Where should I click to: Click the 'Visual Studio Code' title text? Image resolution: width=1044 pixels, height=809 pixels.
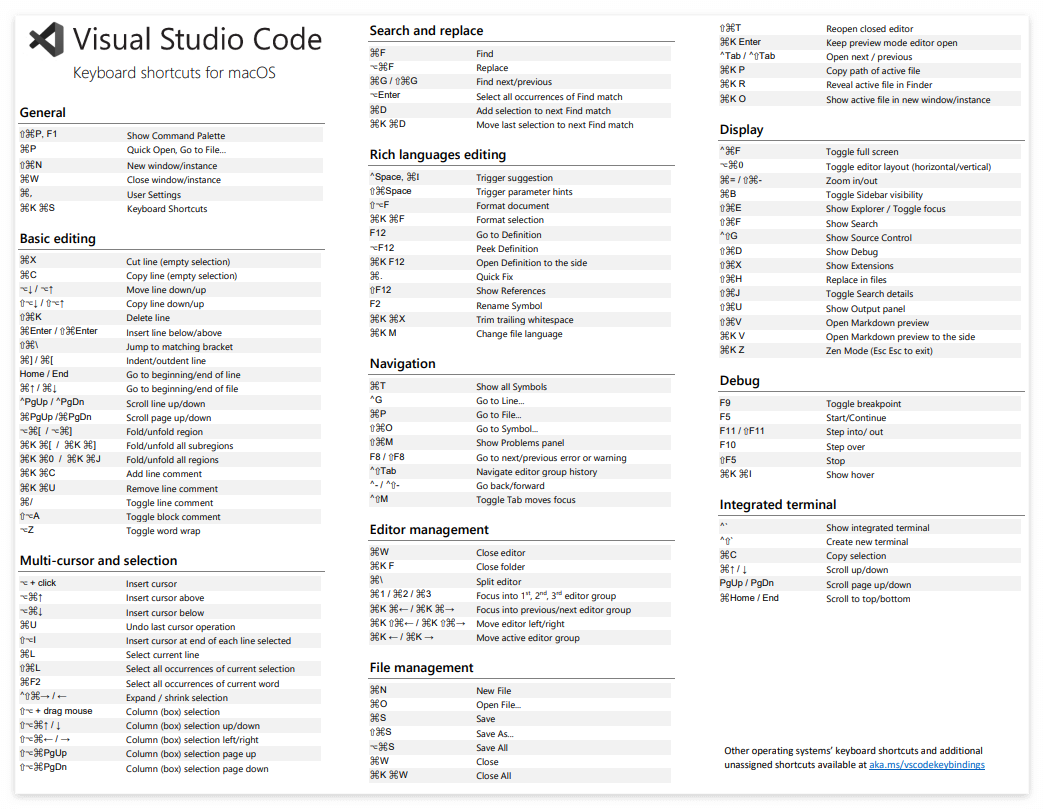coord(197,39)
